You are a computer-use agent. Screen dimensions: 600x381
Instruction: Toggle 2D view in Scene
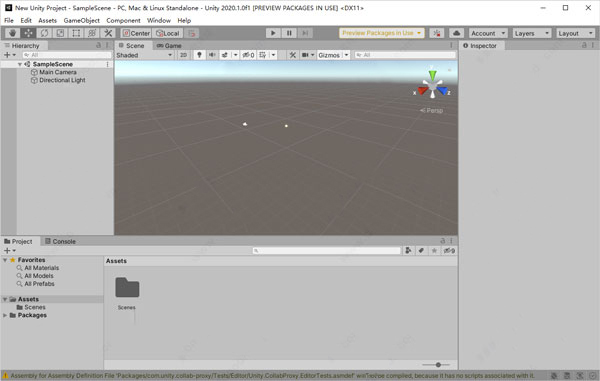[x=184, y=55]
